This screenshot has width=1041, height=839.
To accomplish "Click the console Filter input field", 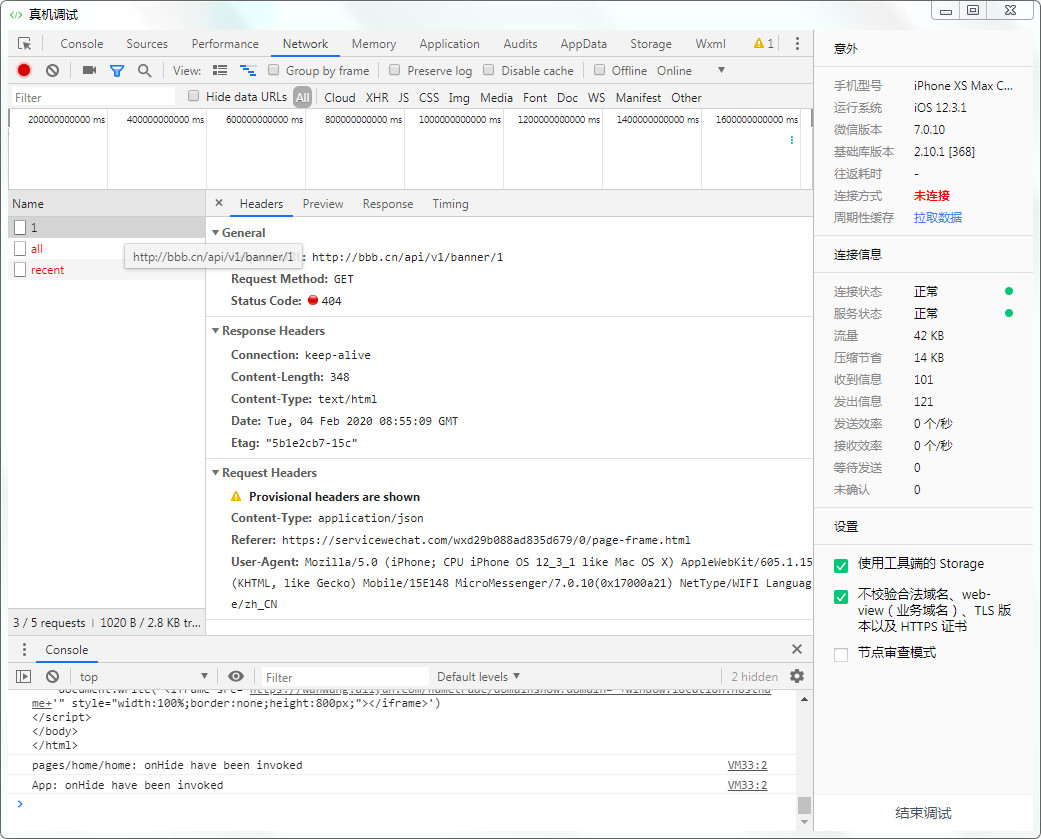I will (345, 677).
